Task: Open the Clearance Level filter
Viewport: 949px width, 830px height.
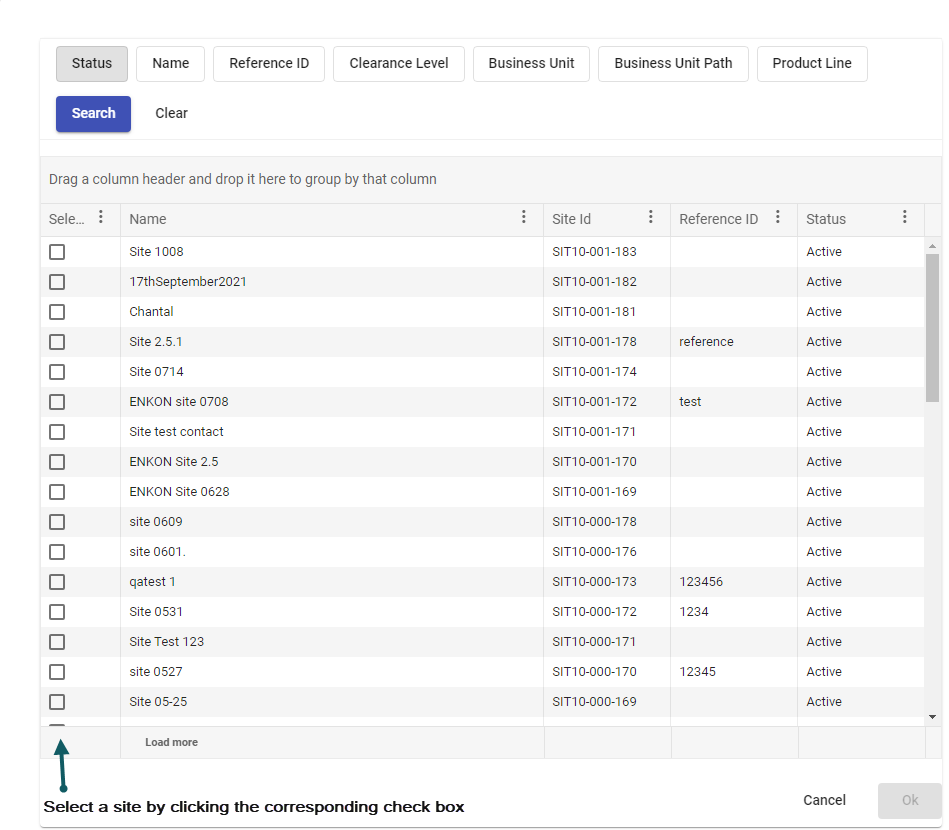Action: [399, 63]
